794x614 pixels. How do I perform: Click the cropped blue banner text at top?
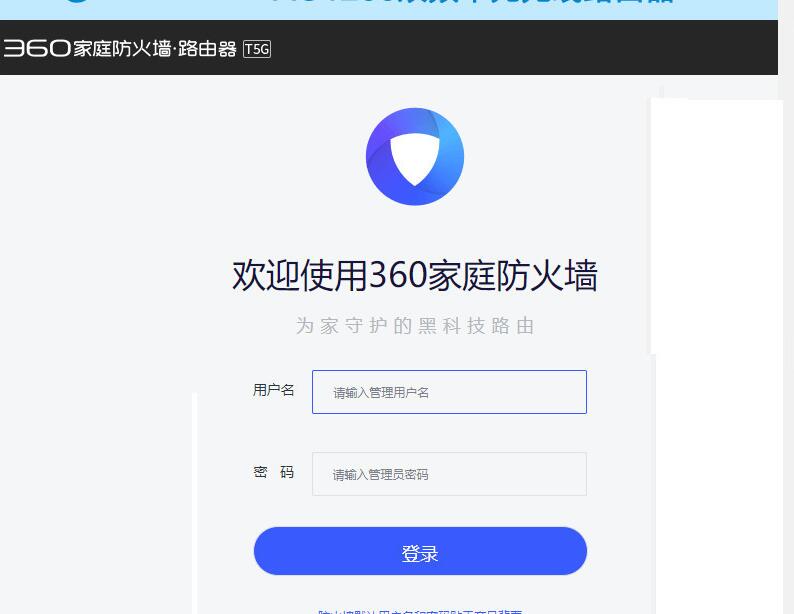click(473, 2)
